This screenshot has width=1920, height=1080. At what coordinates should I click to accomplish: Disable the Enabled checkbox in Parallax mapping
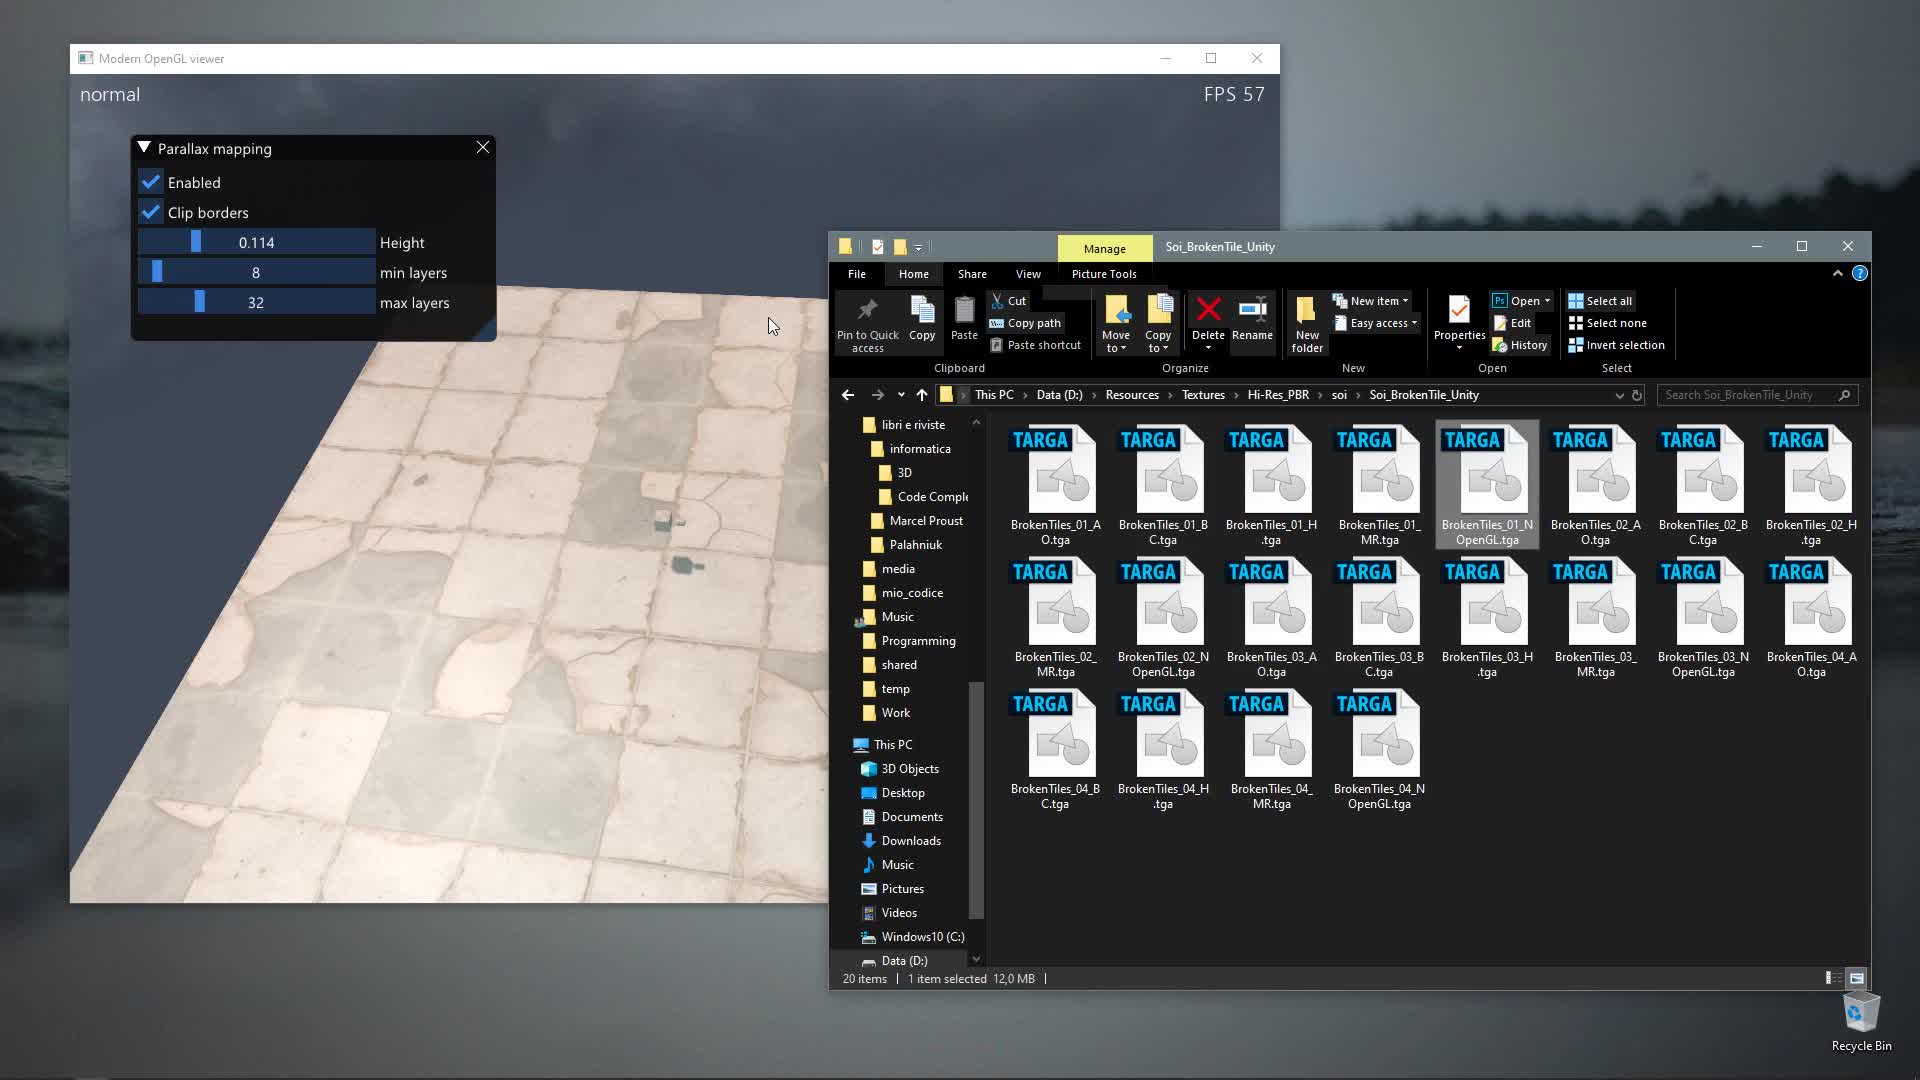(x=151, y=182)
